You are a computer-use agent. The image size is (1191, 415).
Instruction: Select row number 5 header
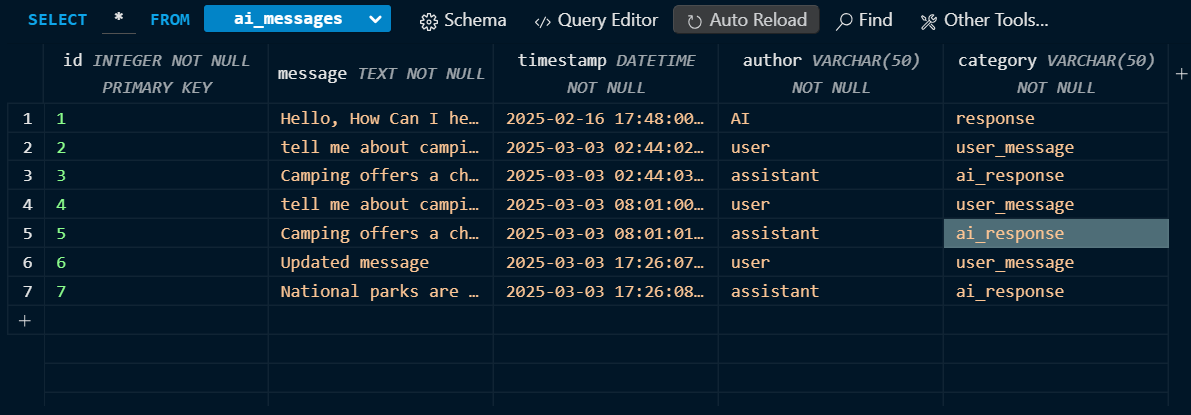pos(27,234)
